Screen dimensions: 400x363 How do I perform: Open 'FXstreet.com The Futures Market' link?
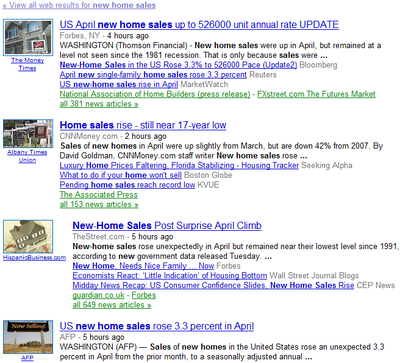pos(316,94)
